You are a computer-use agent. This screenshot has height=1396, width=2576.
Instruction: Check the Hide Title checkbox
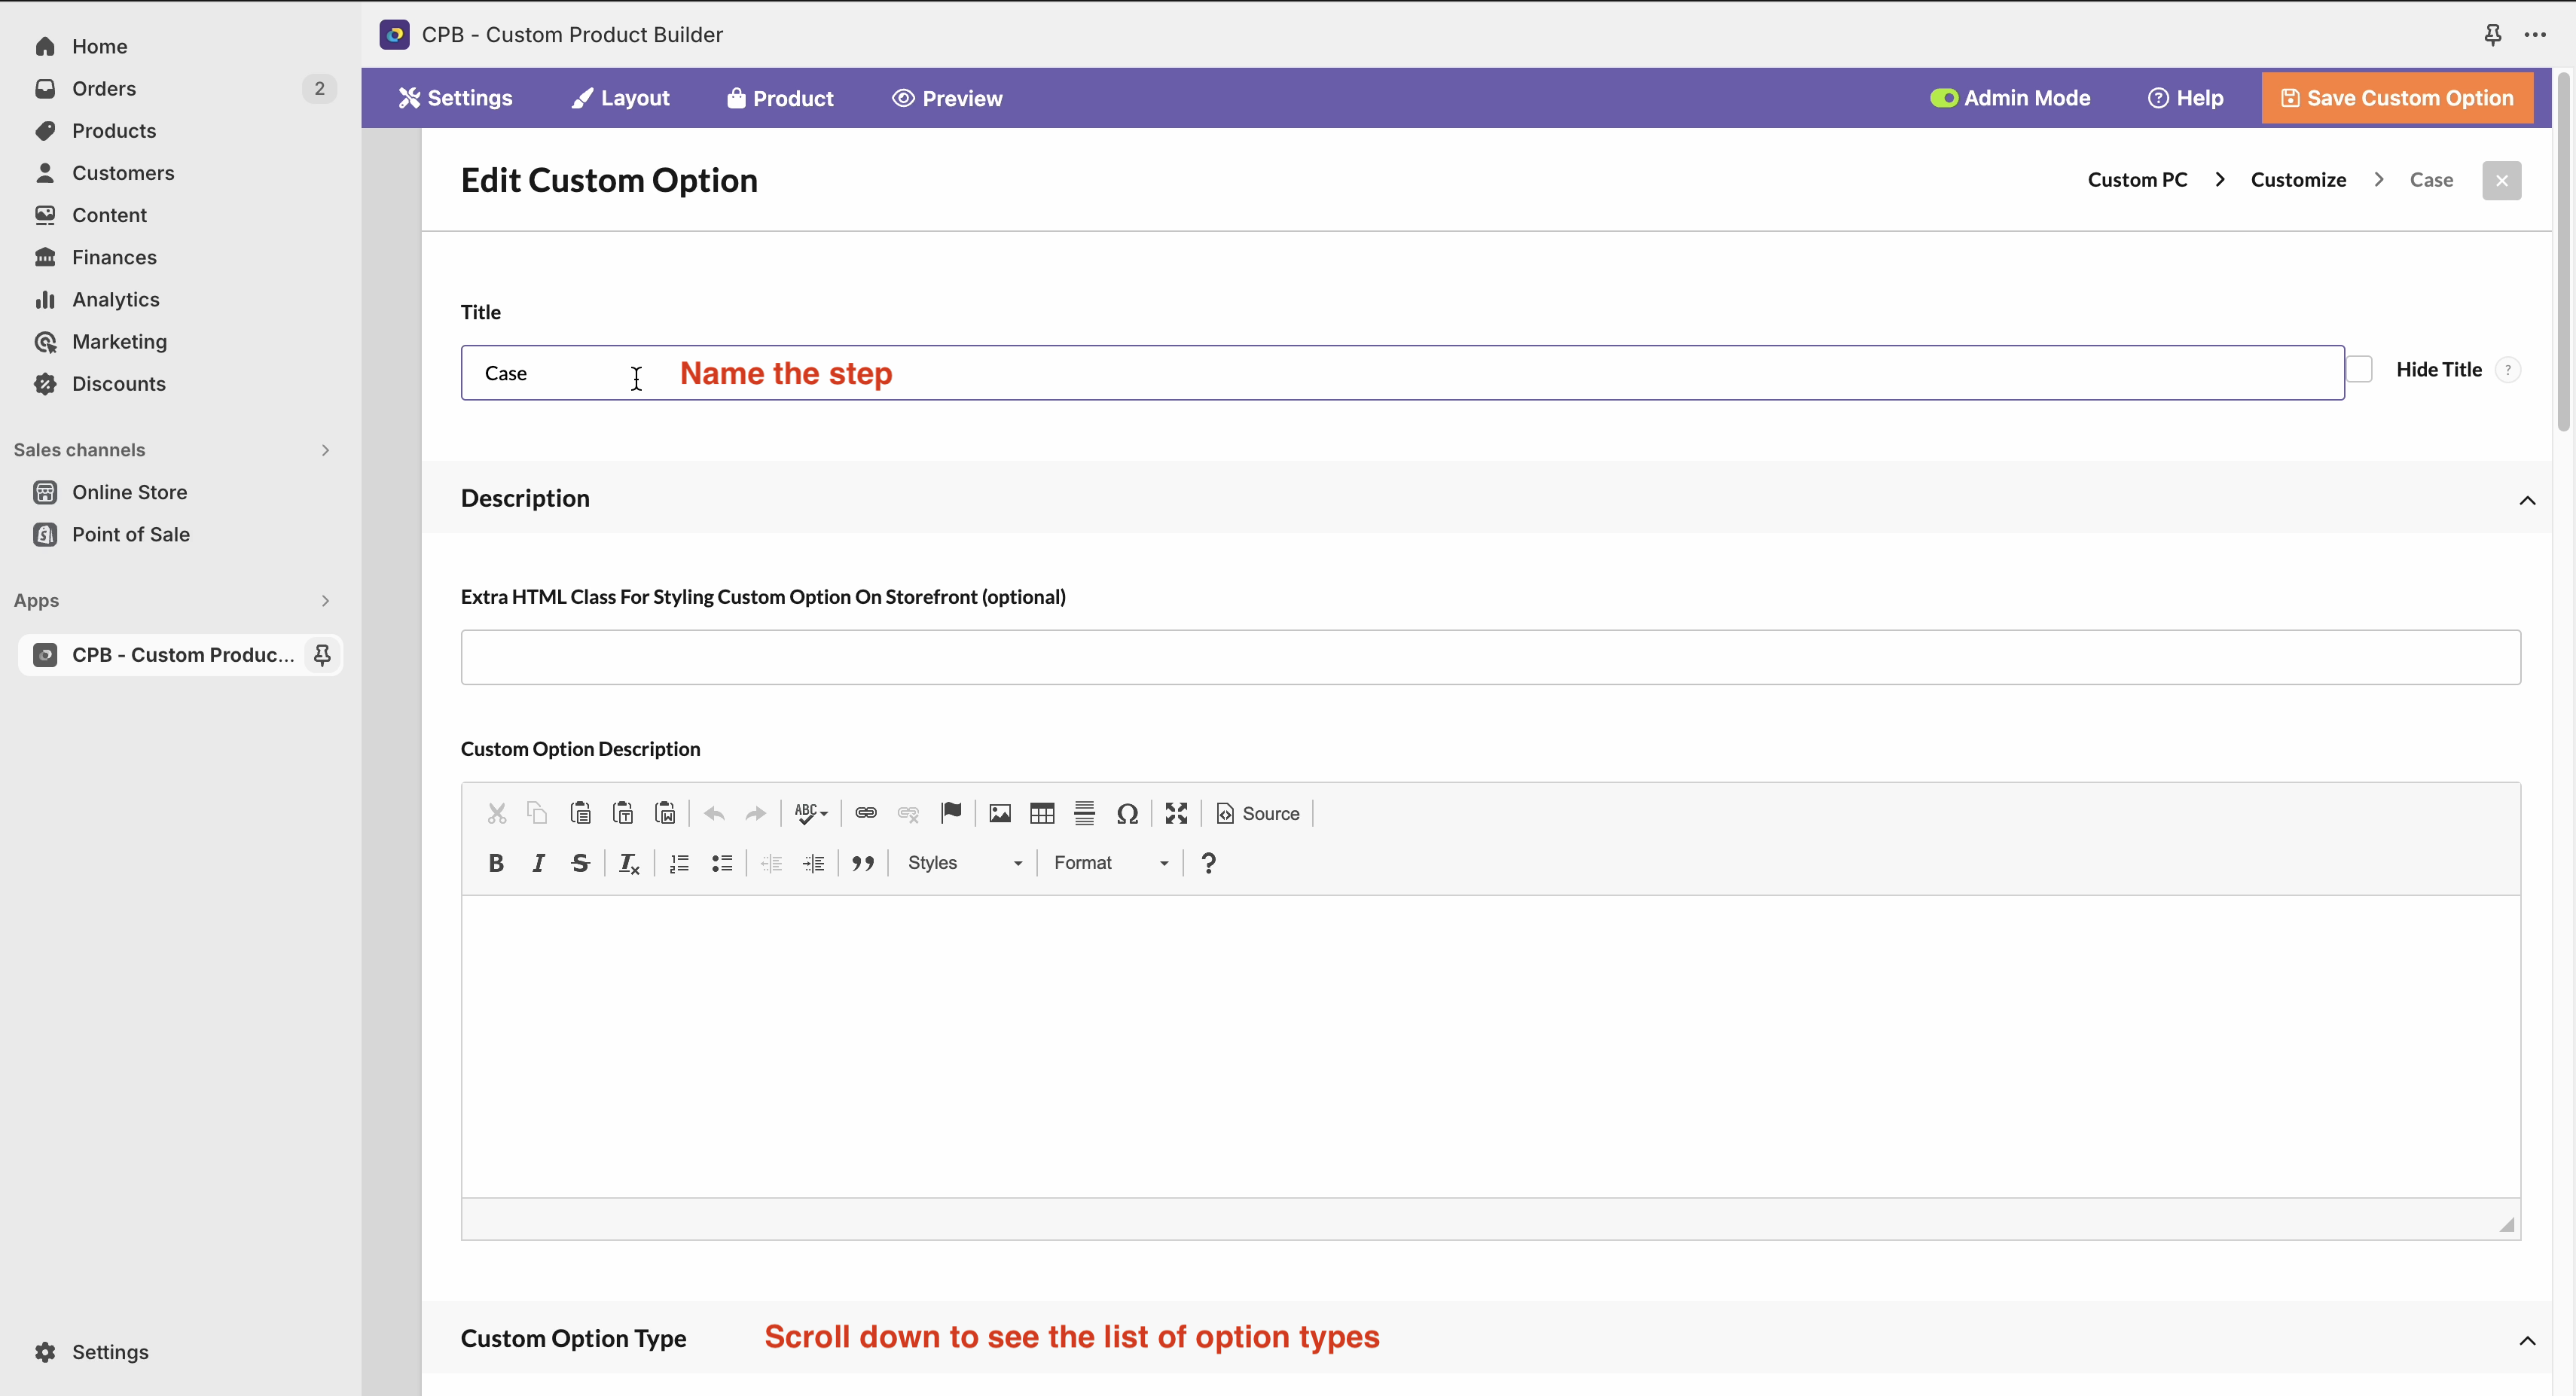coord(2359,370)
